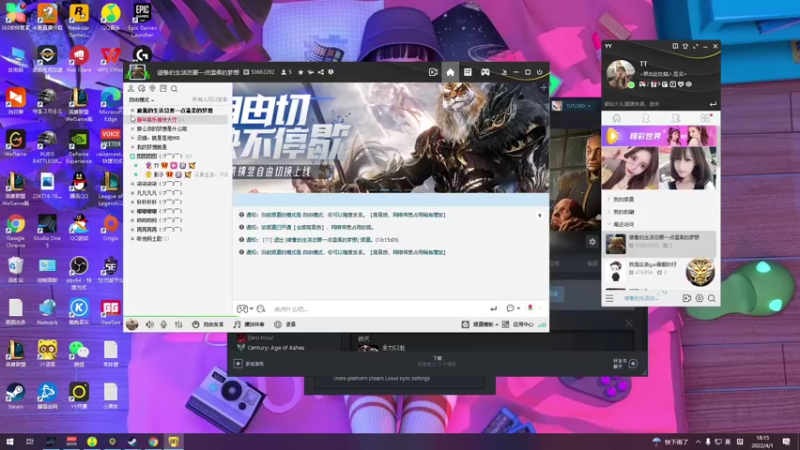Open the channel template dropdown
Viewport: 800px width, 450px height.
480,324
